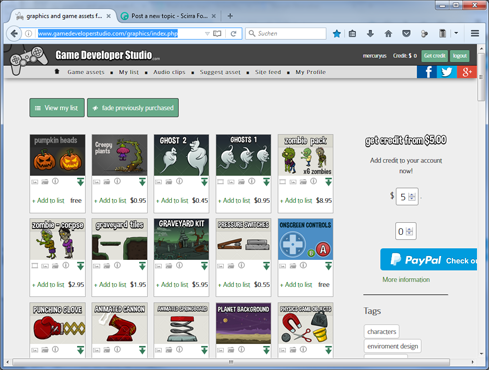This screenshot has height=370, width=489.
Task: Click the Pocket icon in toolbar
Action: point(406,33)
